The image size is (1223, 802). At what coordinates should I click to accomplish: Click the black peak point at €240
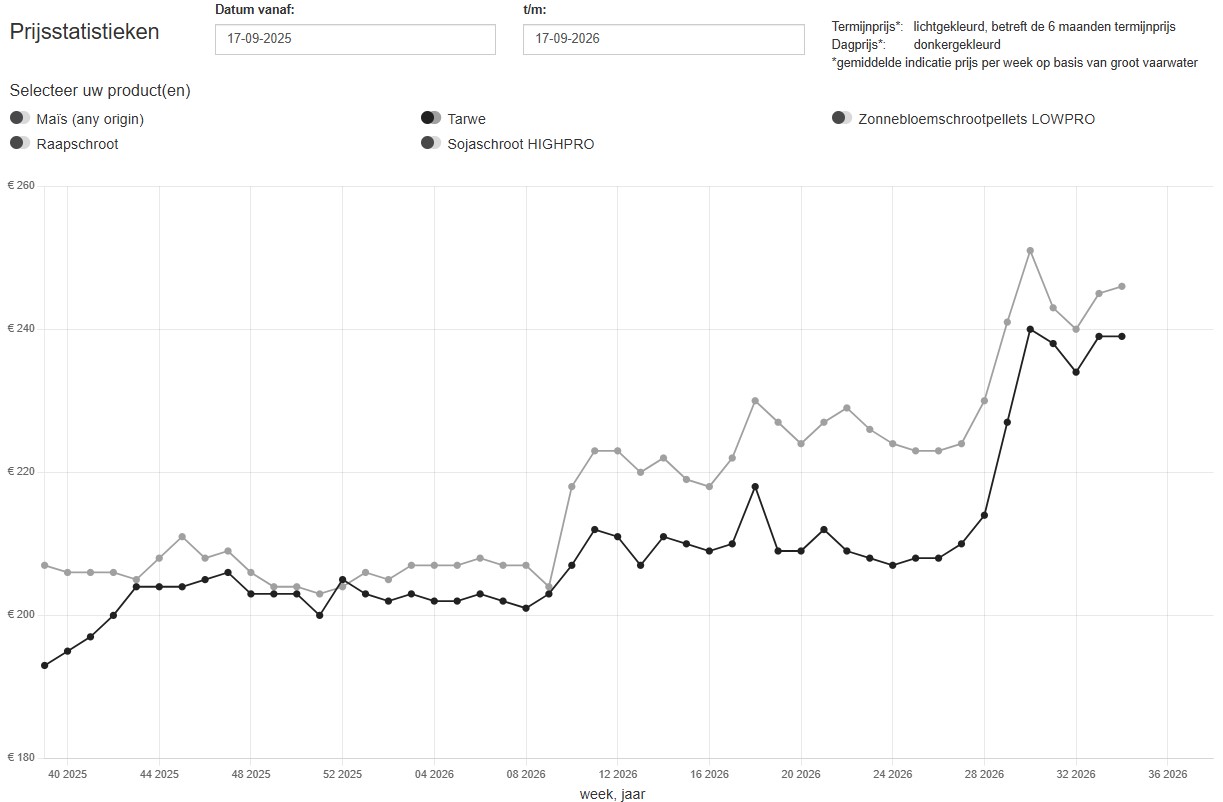tap(1030, 329)
